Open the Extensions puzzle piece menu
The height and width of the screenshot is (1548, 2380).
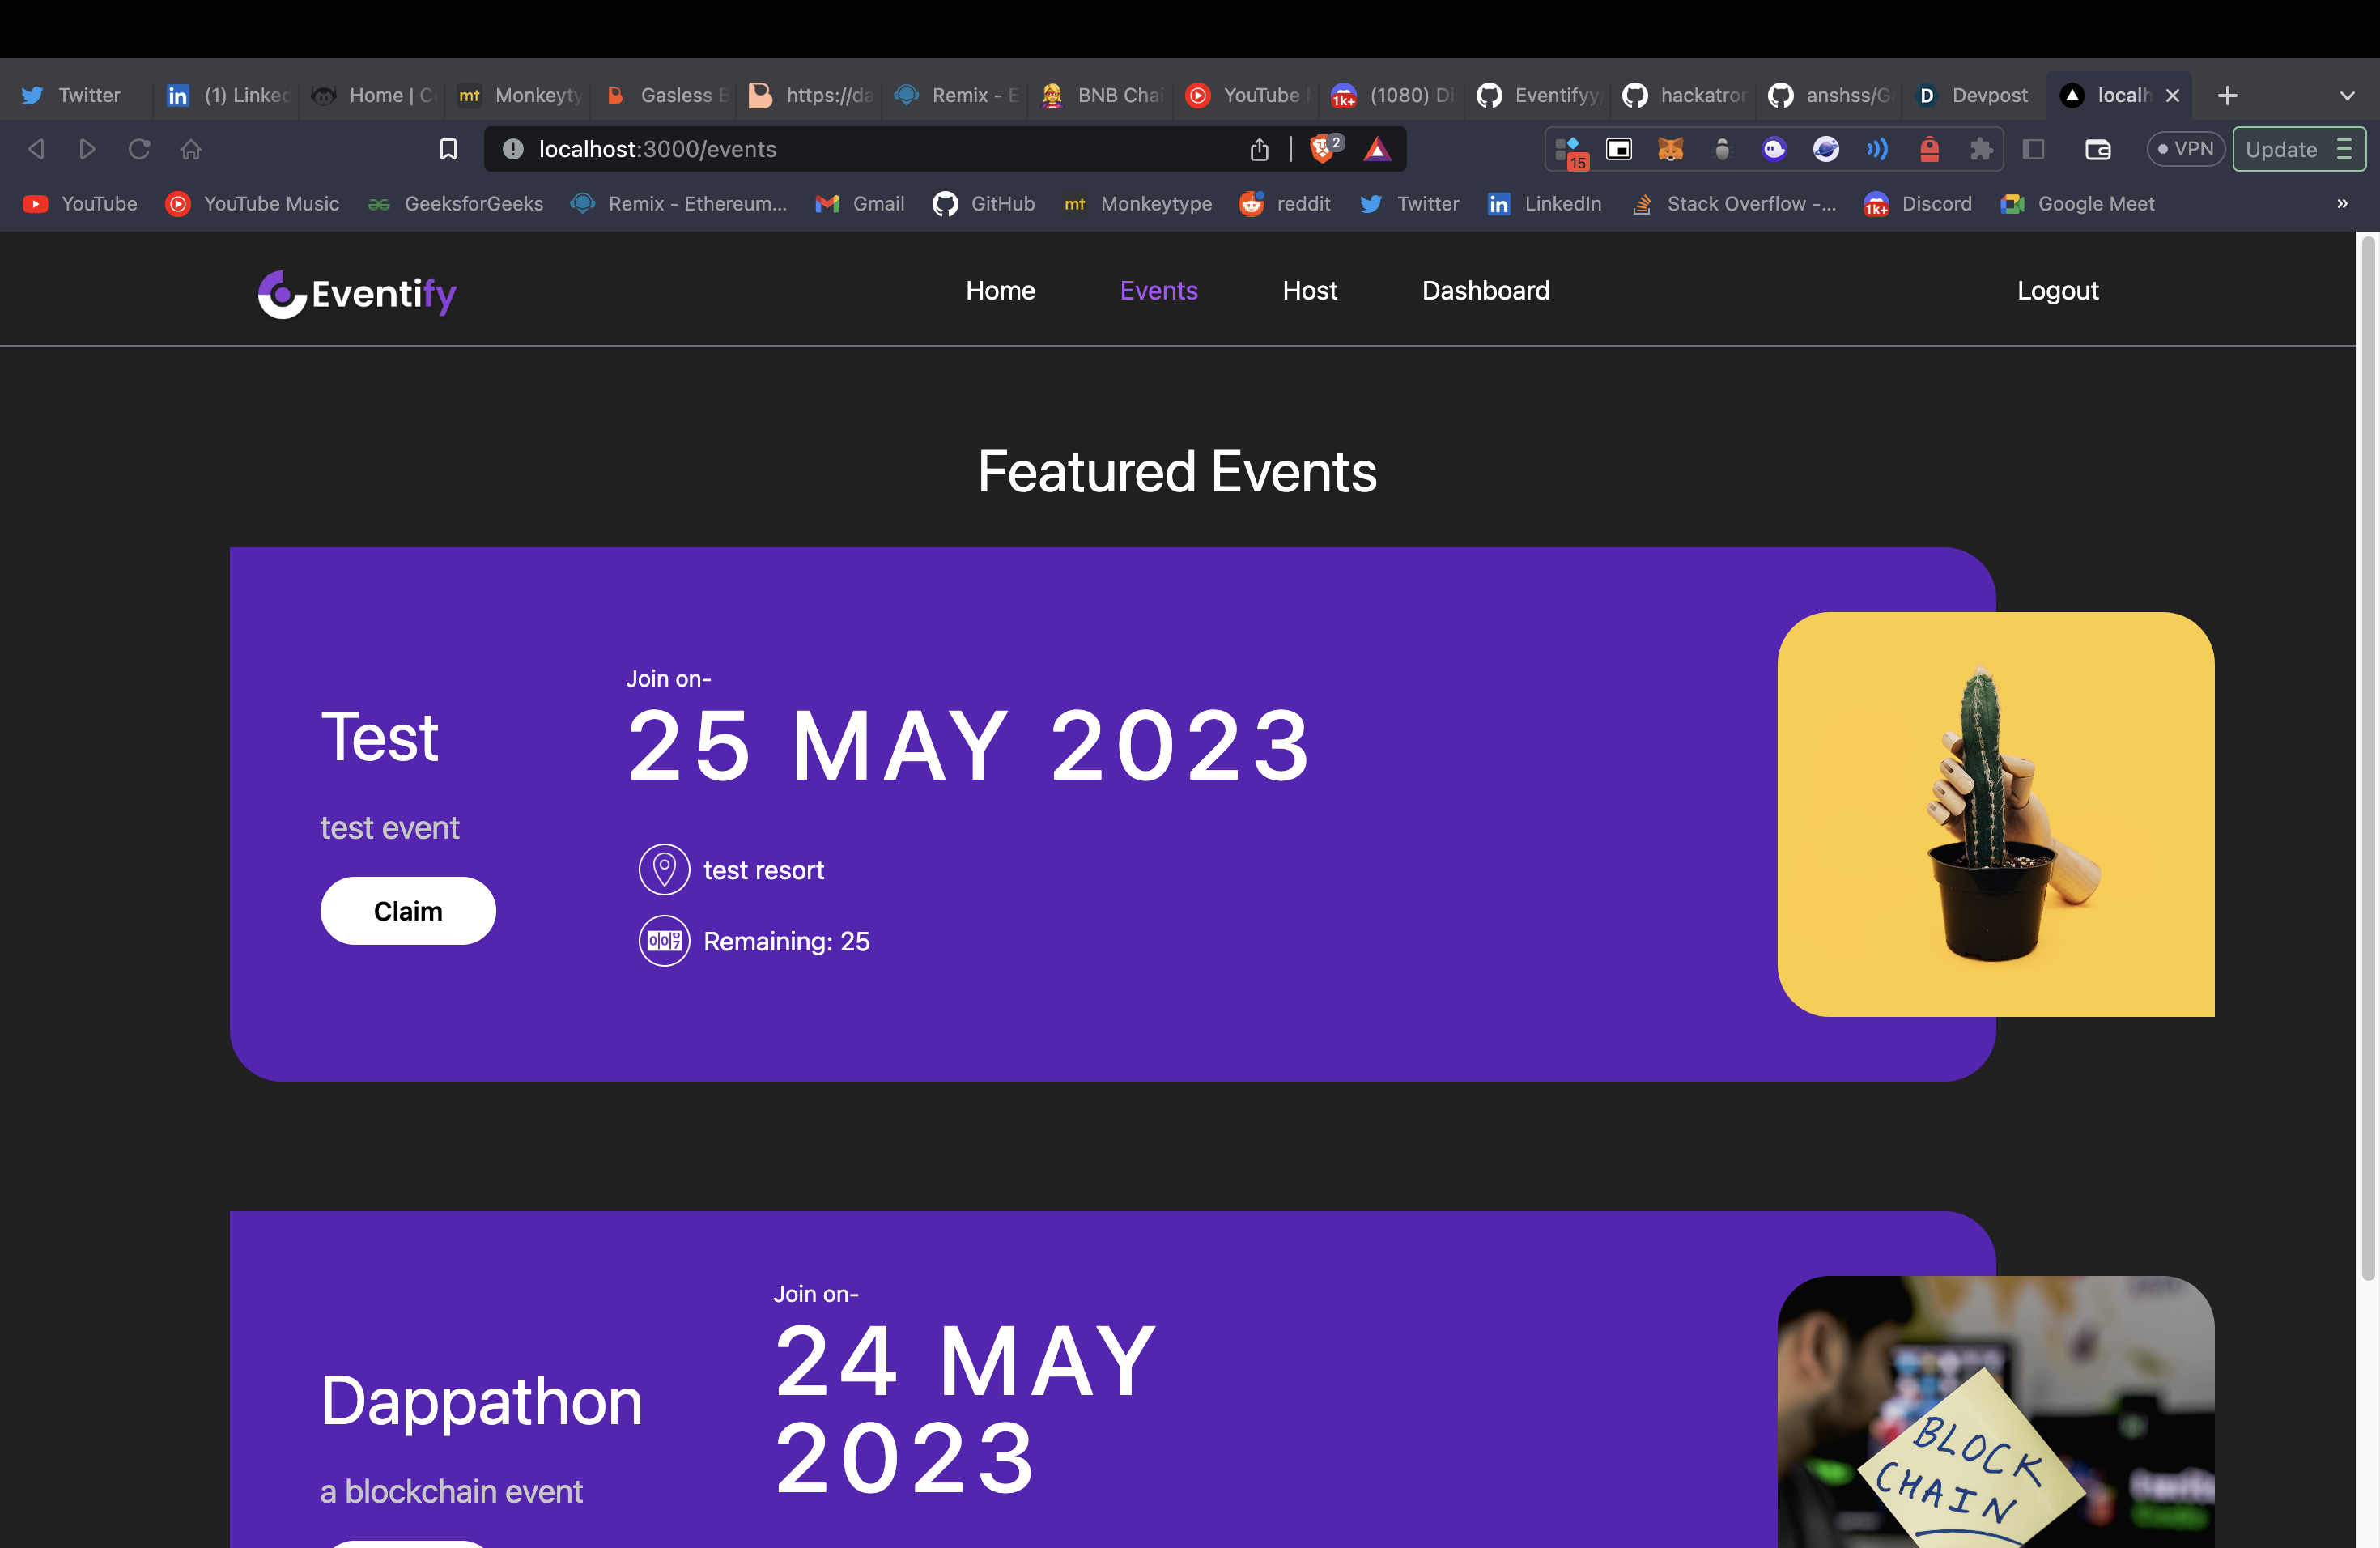click(1981, 150)
